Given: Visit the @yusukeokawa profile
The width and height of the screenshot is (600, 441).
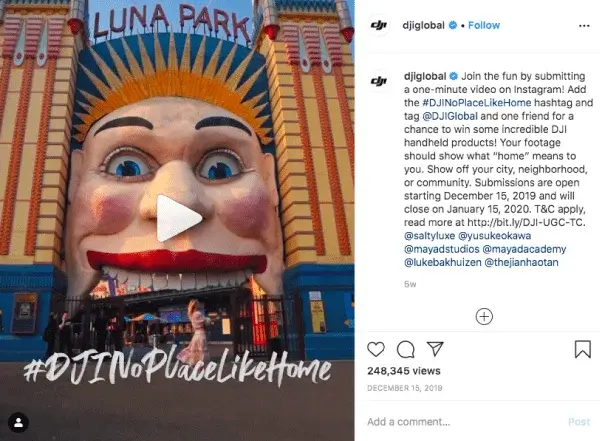Looking at the screenshot, I should click(x=494, y=235).
